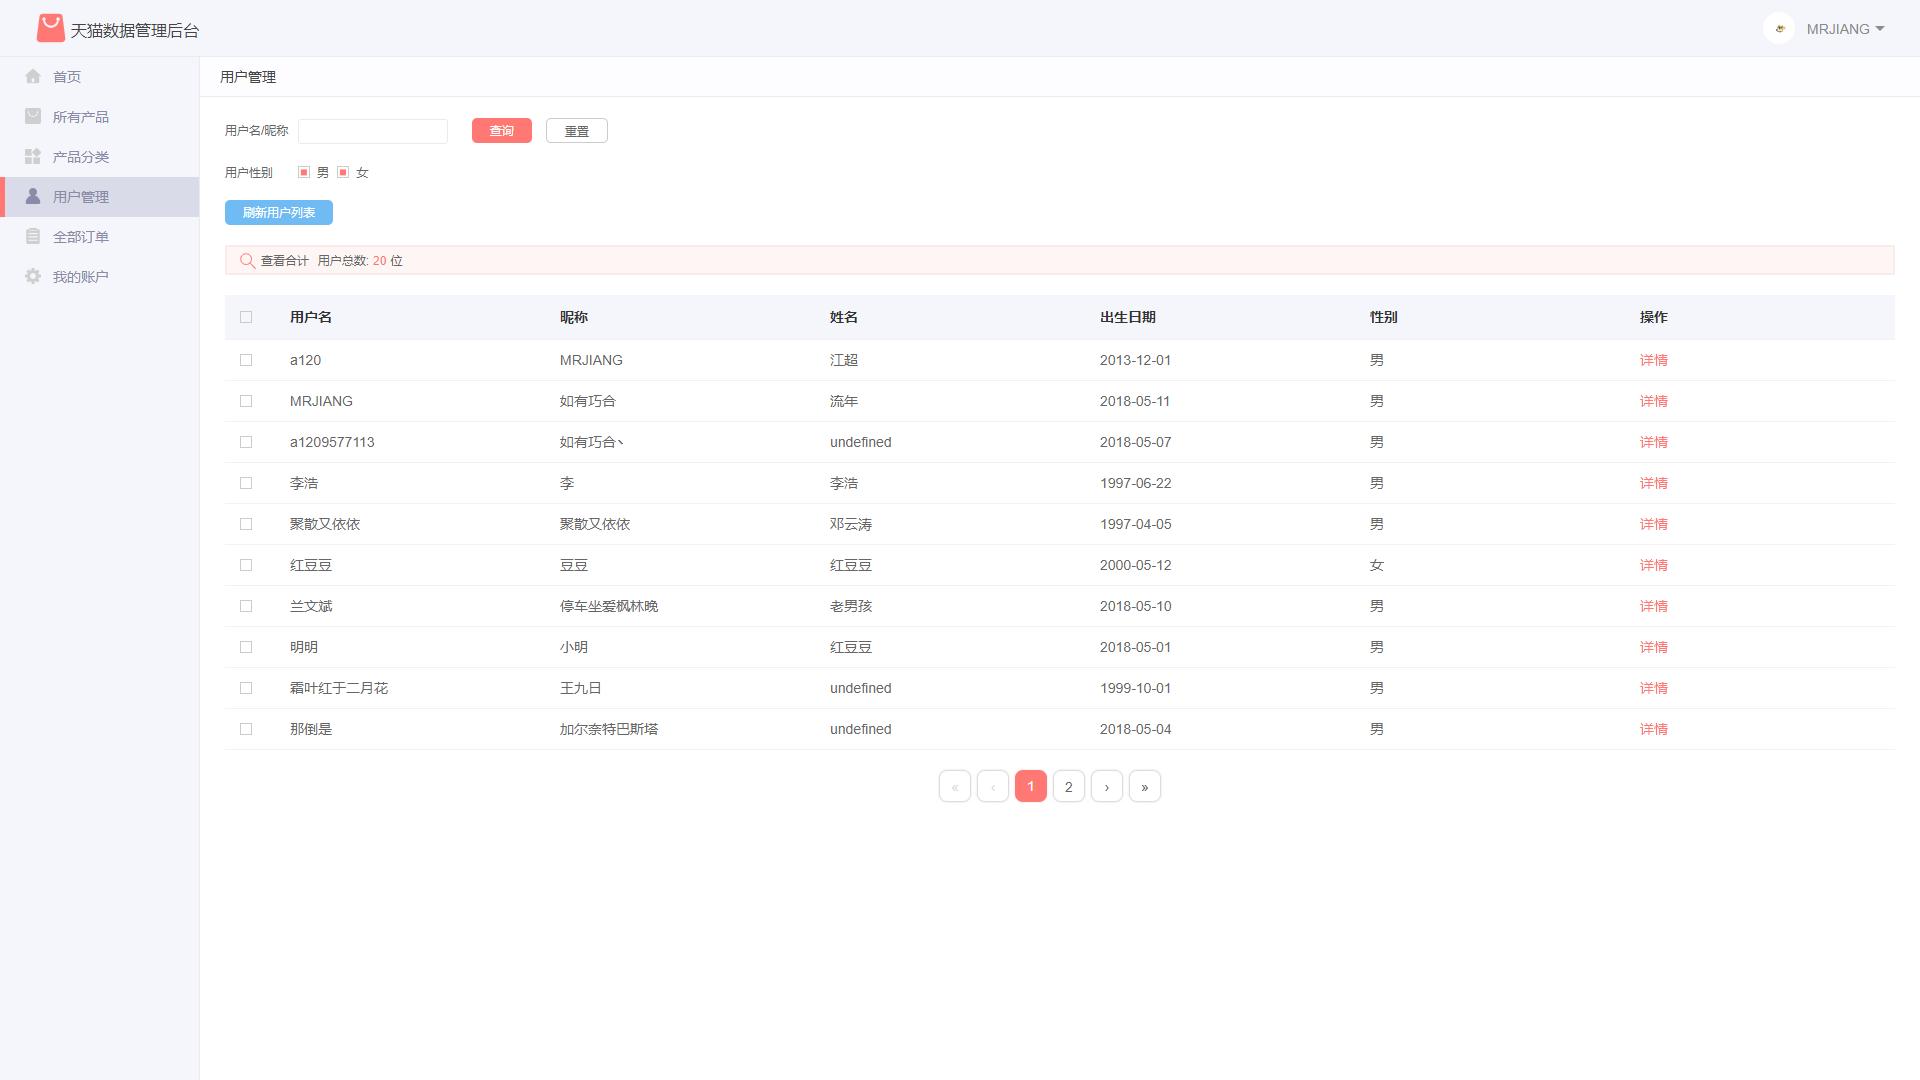Select page 2 in pagination
1920x1080 pixels.
(x=1068, y=786)
